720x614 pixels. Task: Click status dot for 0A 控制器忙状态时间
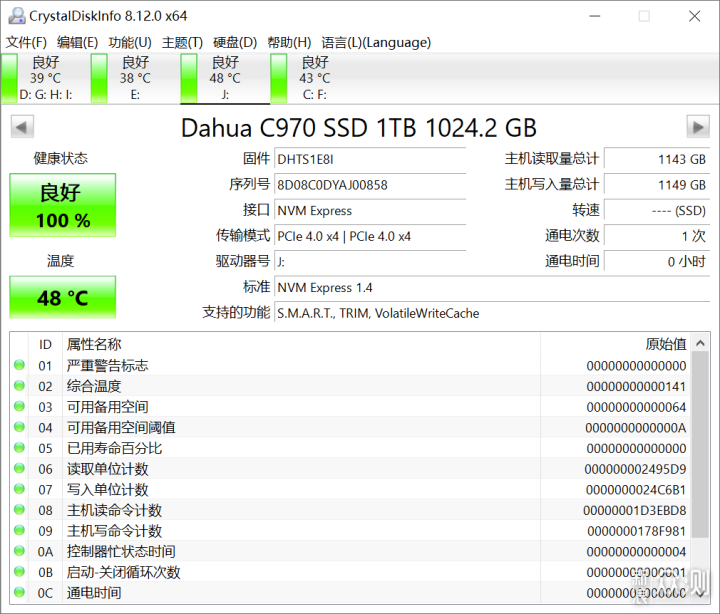click(x=19, y=551)
